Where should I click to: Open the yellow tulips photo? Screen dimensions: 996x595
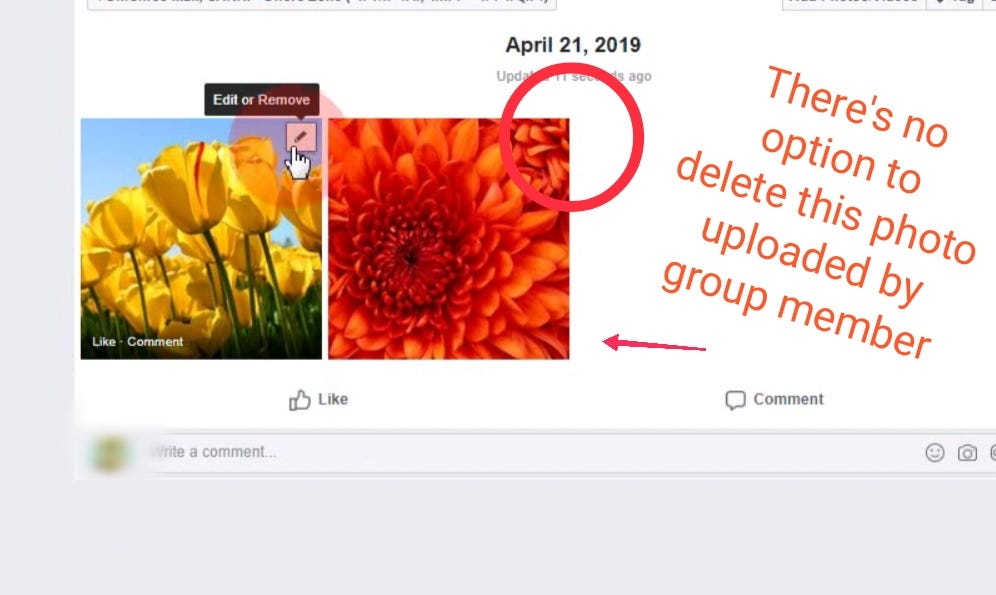201,239
